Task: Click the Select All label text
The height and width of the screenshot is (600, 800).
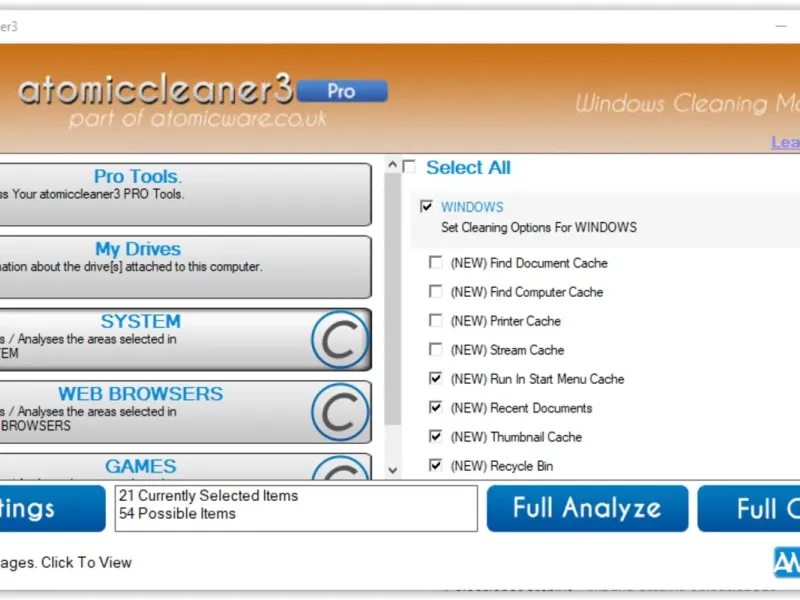Action: [468, 167]
